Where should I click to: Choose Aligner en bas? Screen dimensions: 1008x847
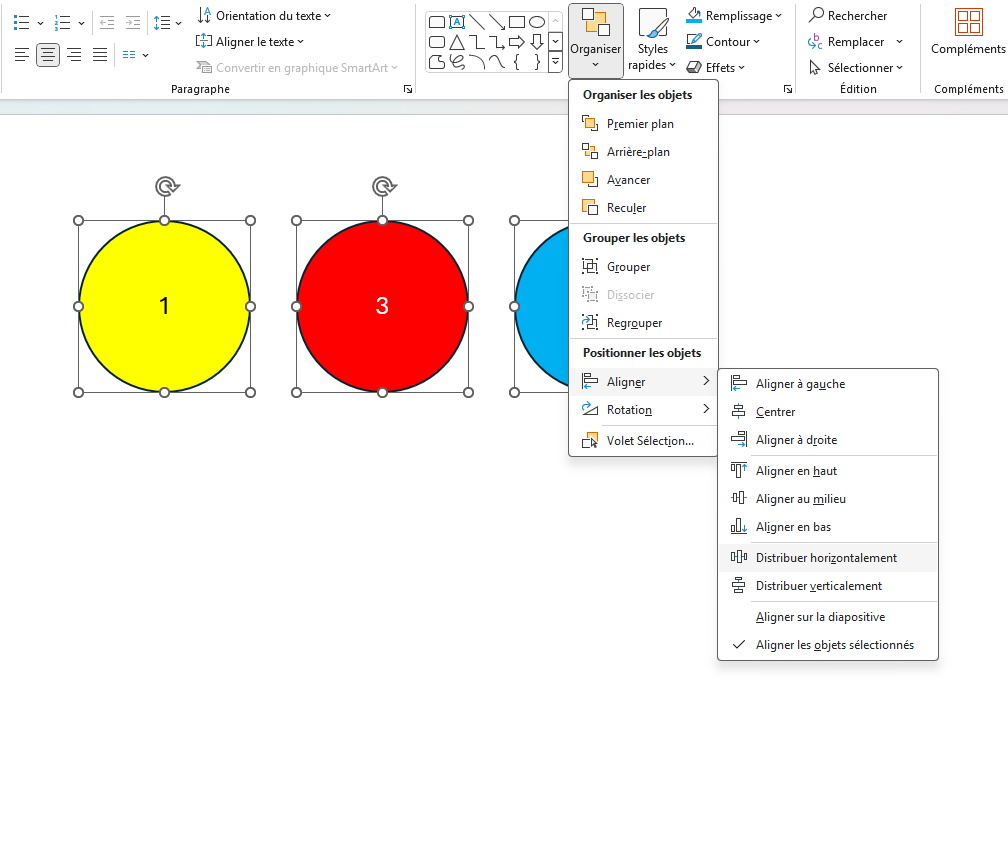coord(828,527)
